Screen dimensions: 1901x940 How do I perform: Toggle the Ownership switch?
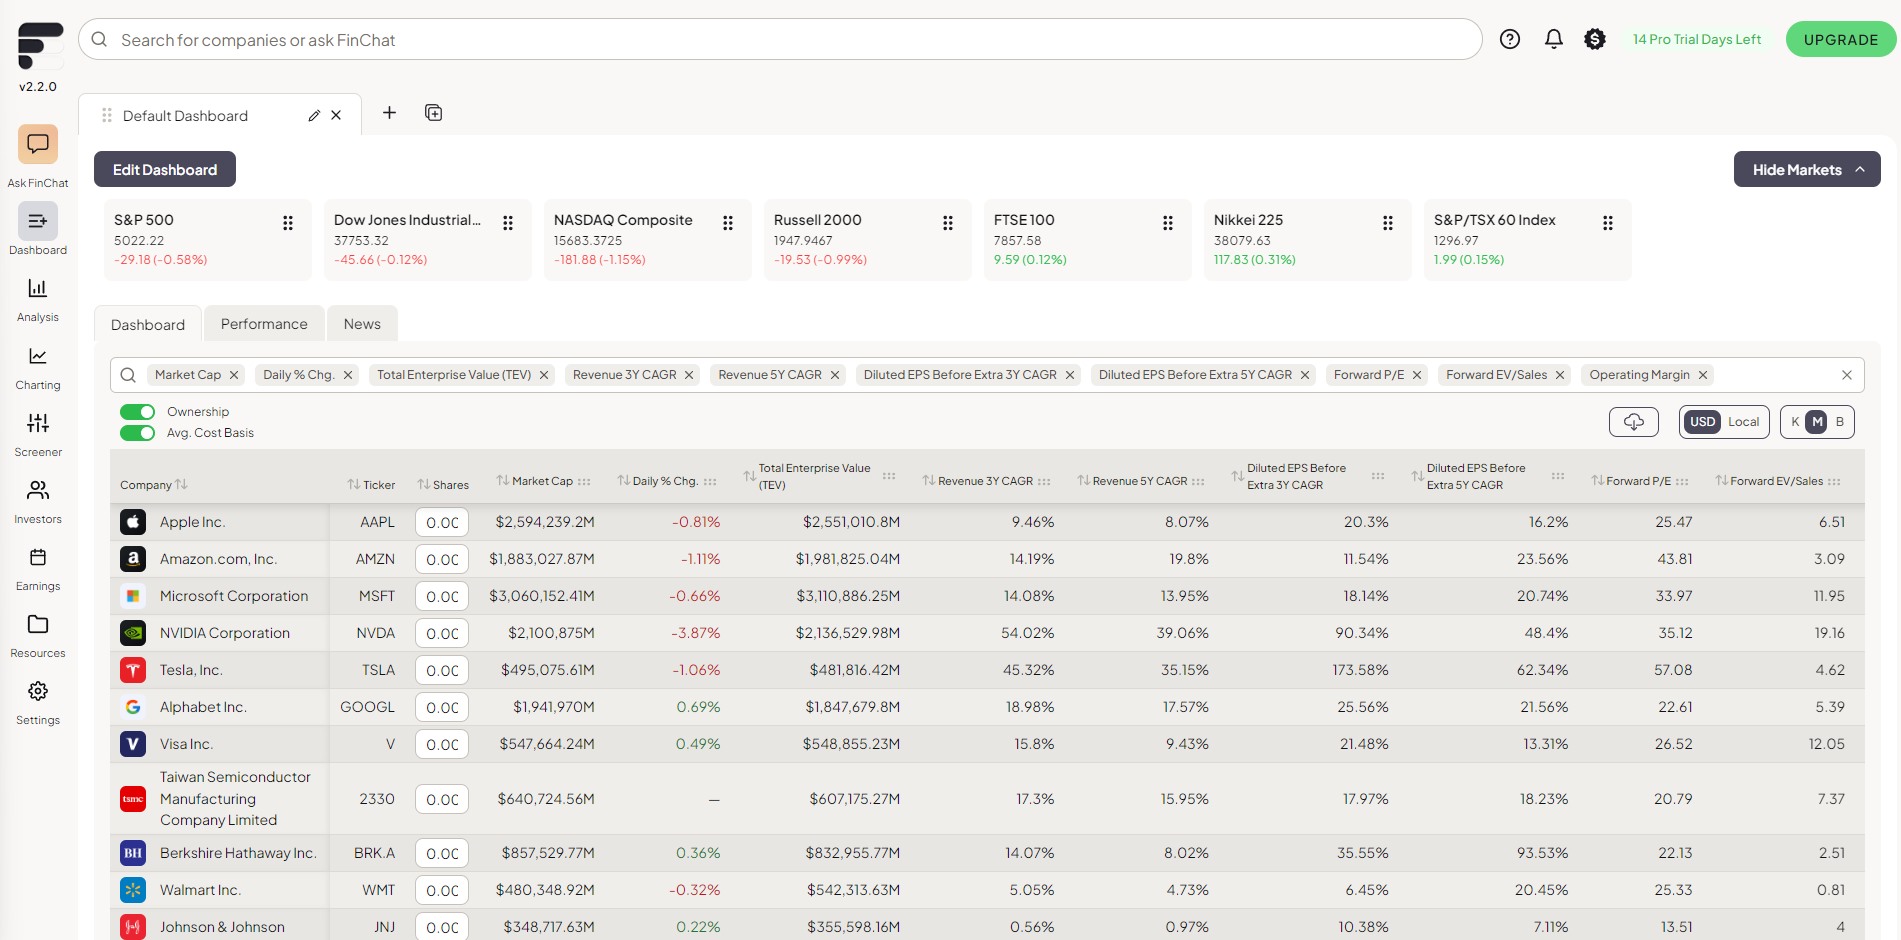coord(138,412)
